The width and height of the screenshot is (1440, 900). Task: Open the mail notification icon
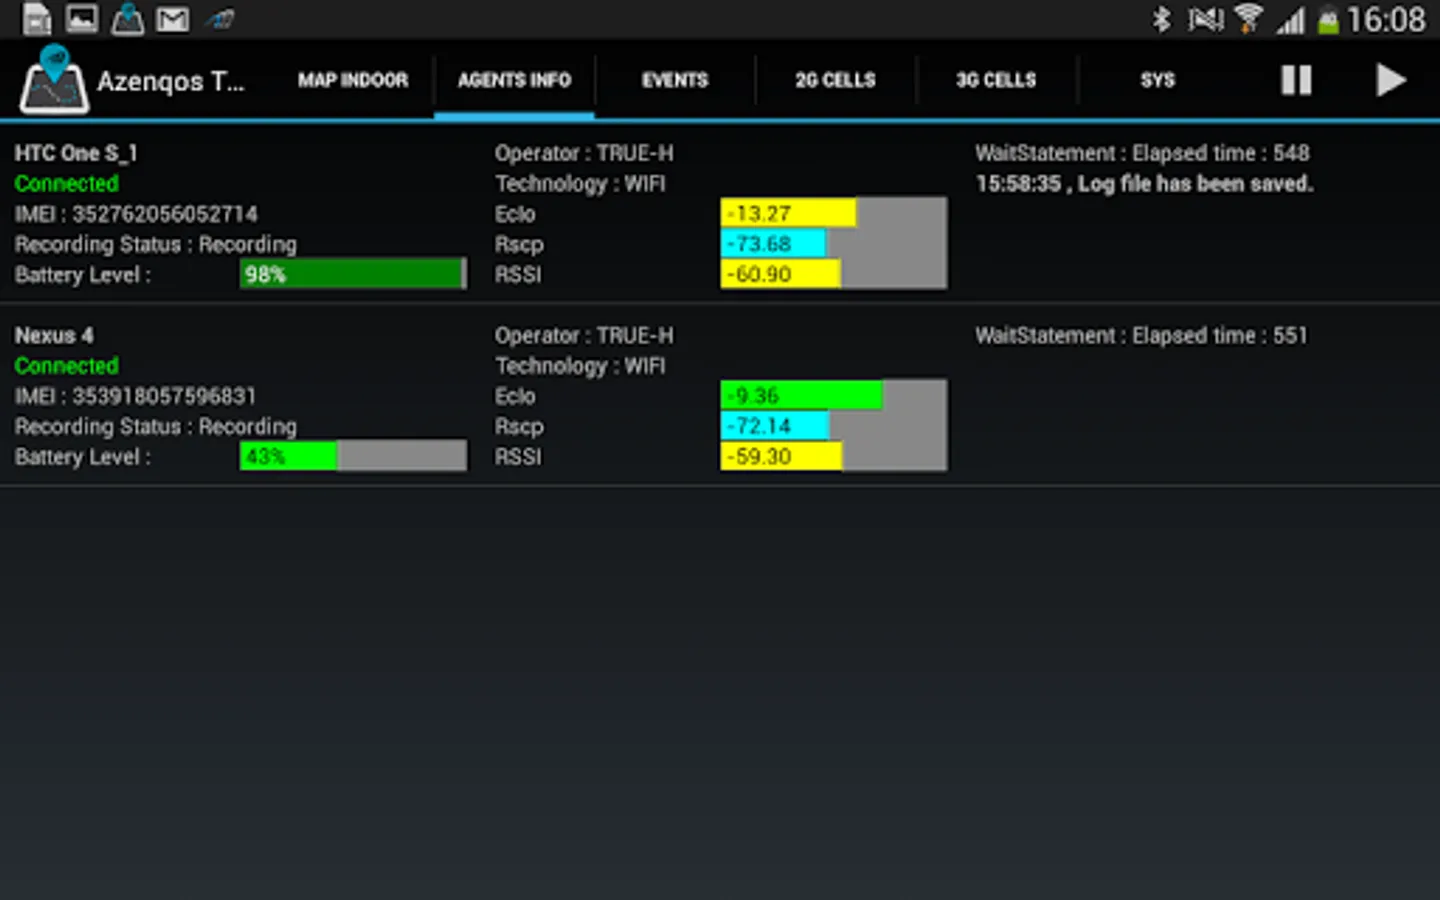(x=172, y=19)
